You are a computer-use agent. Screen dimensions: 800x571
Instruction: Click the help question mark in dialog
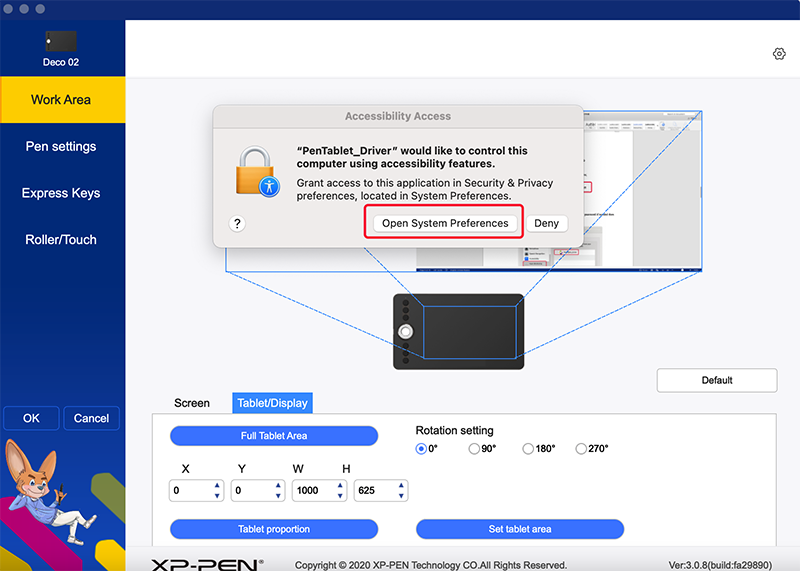click(237, 224)
